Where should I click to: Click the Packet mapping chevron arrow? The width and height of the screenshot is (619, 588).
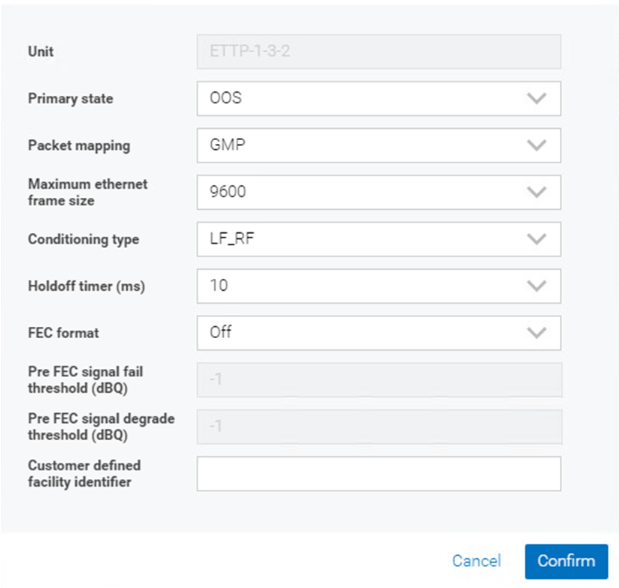click(x=537, y=145)
